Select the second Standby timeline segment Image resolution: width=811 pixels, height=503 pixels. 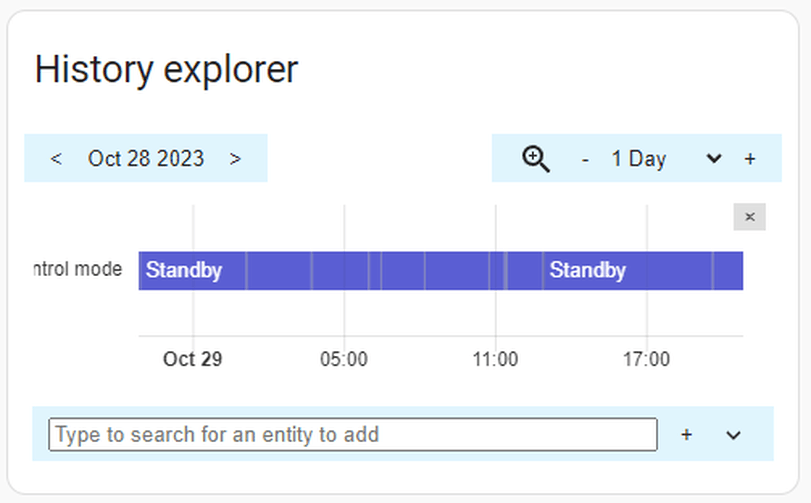point(627,270)
